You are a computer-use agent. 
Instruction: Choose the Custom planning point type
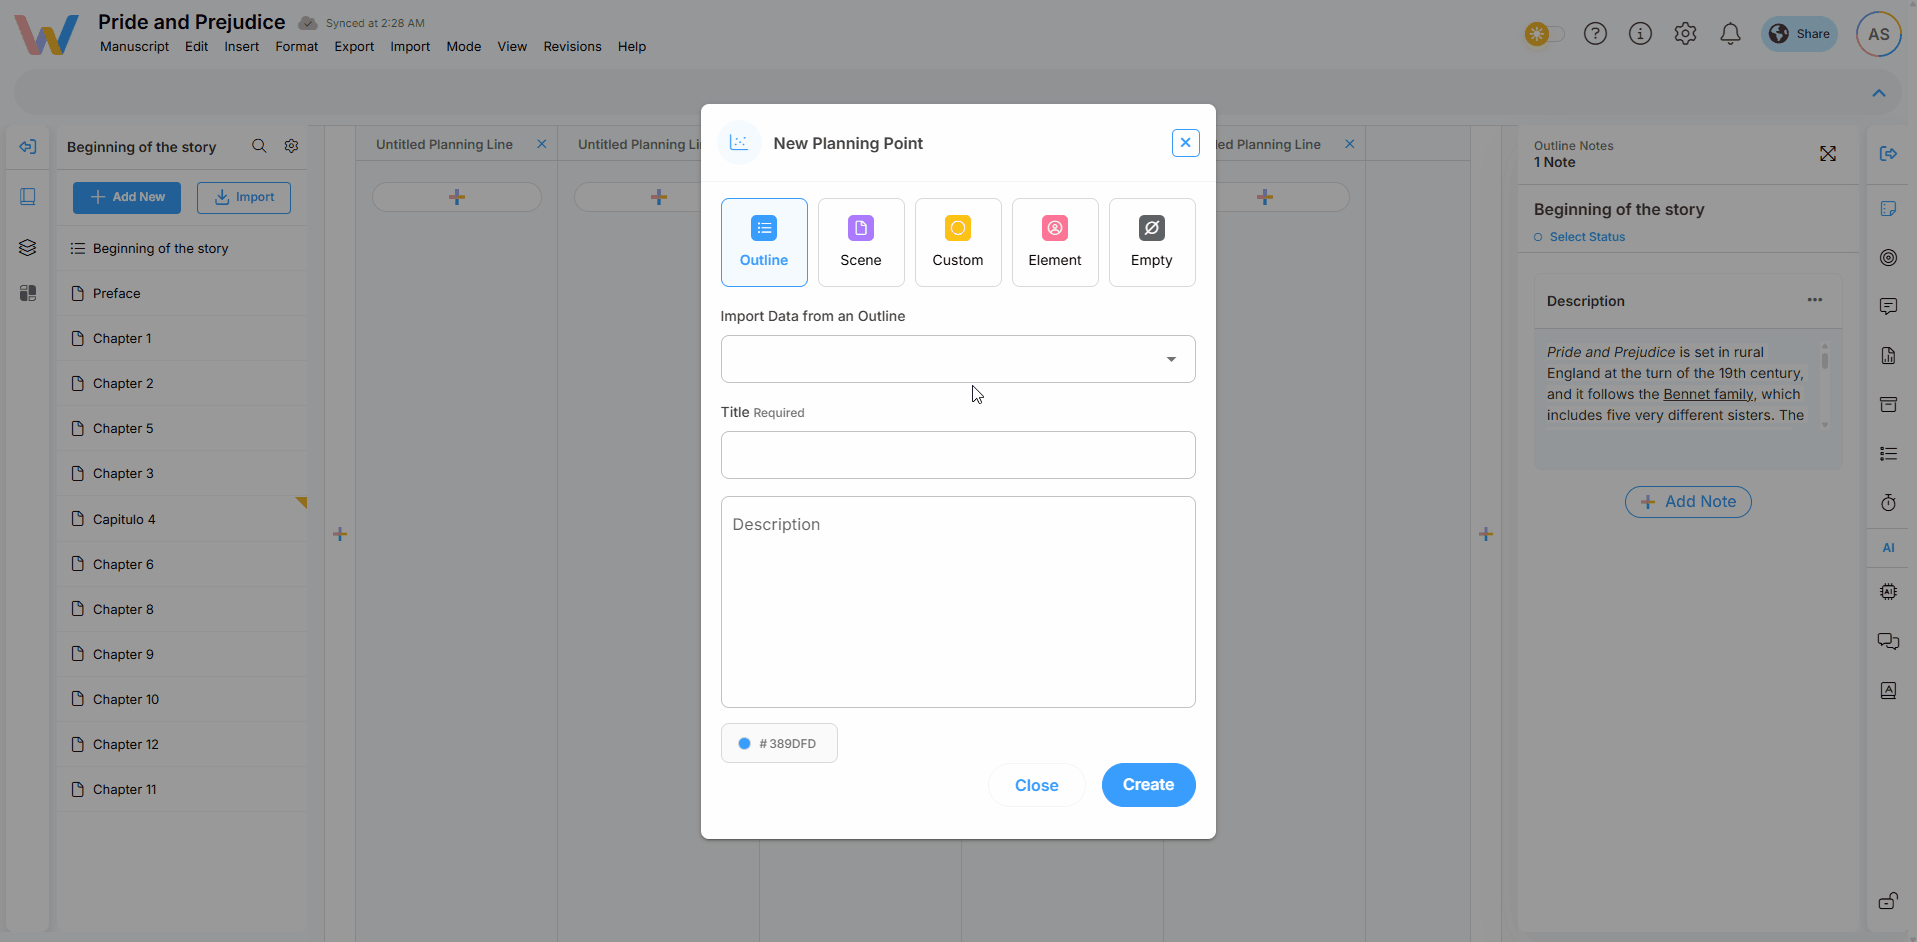coord(957,242)
